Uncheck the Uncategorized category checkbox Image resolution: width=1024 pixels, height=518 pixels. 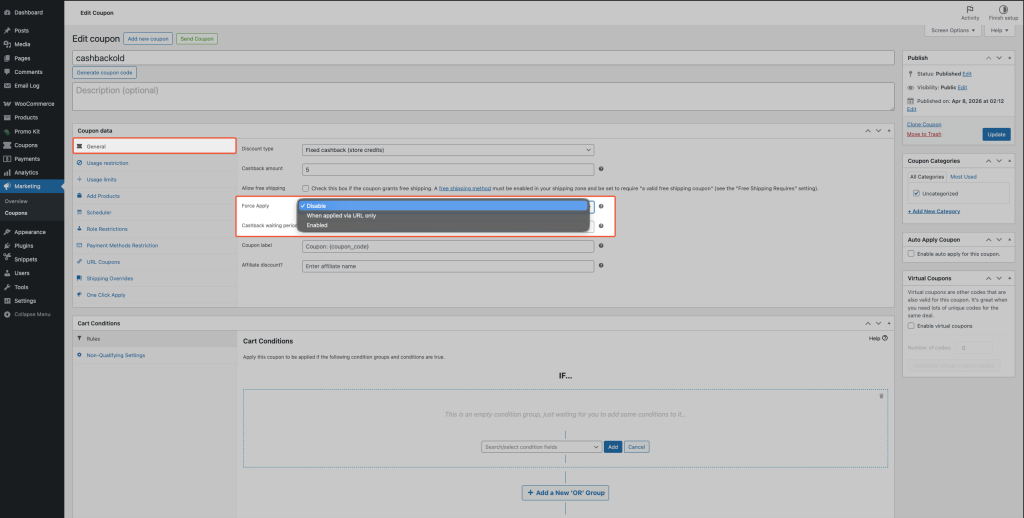pyautogui.click(x=916, y=193)
